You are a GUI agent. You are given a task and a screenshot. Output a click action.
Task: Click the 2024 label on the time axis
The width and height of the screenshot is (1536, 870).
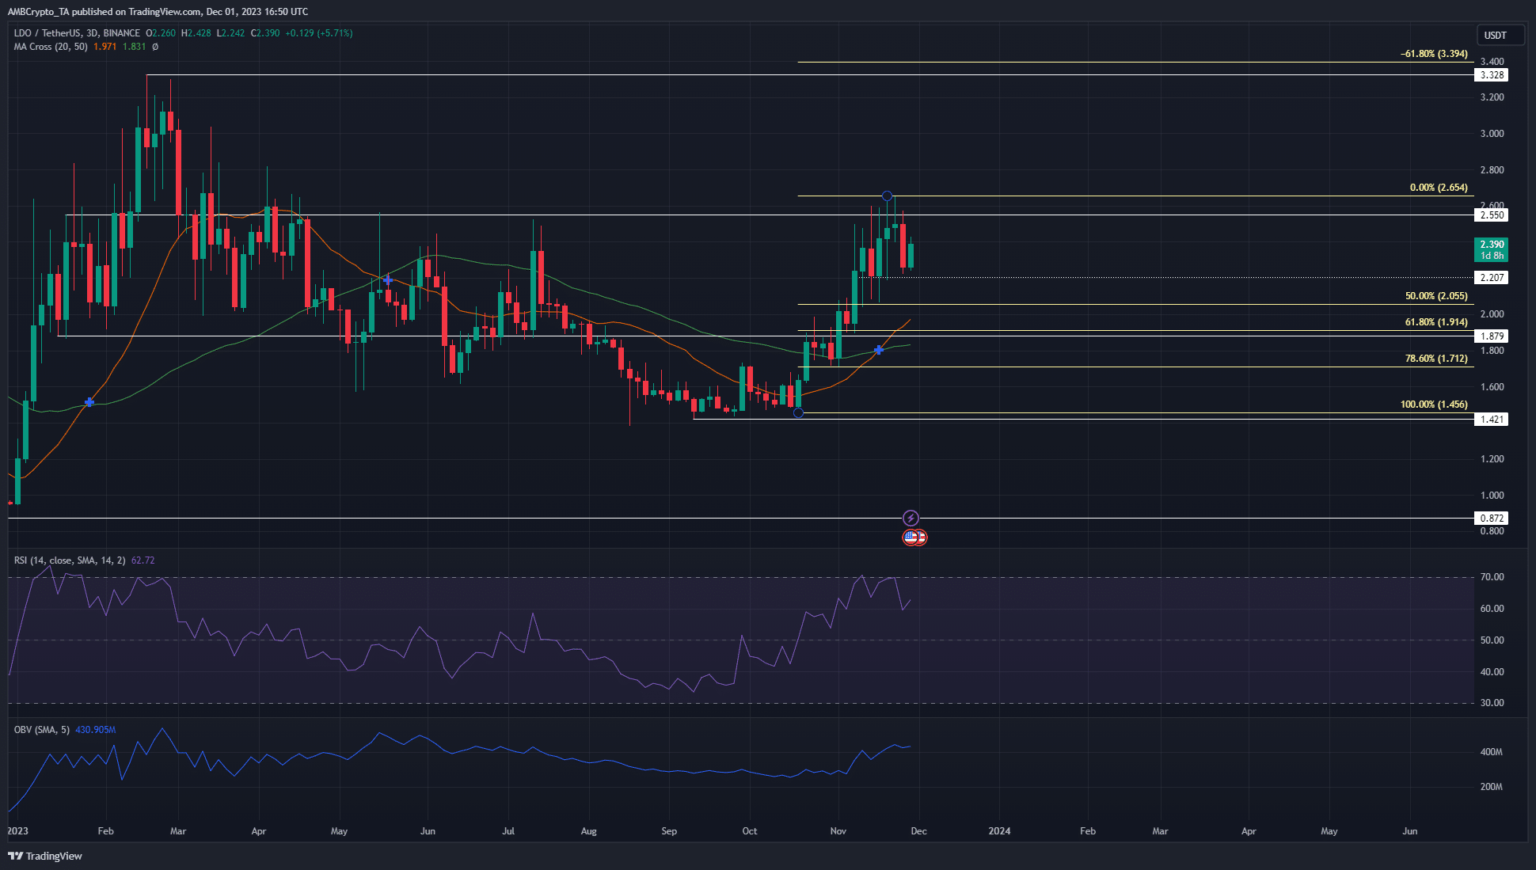pyautogui.click(x=999, y=831)
